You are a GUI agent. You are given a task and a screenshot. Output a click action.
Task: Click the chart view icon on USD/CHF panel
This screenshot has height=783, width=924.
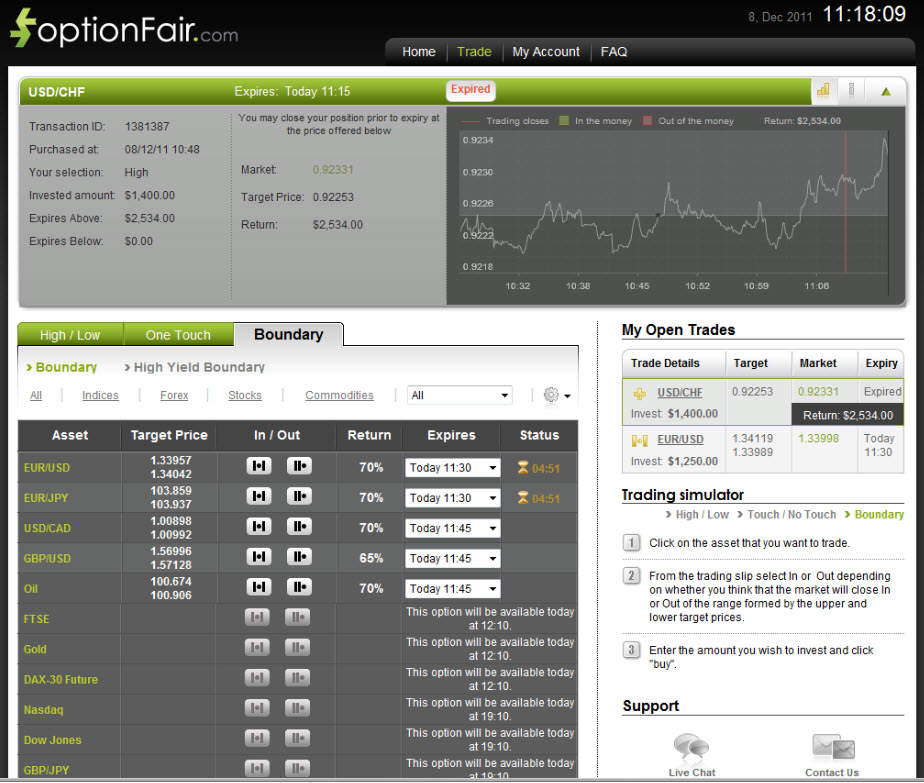[823, 90]
